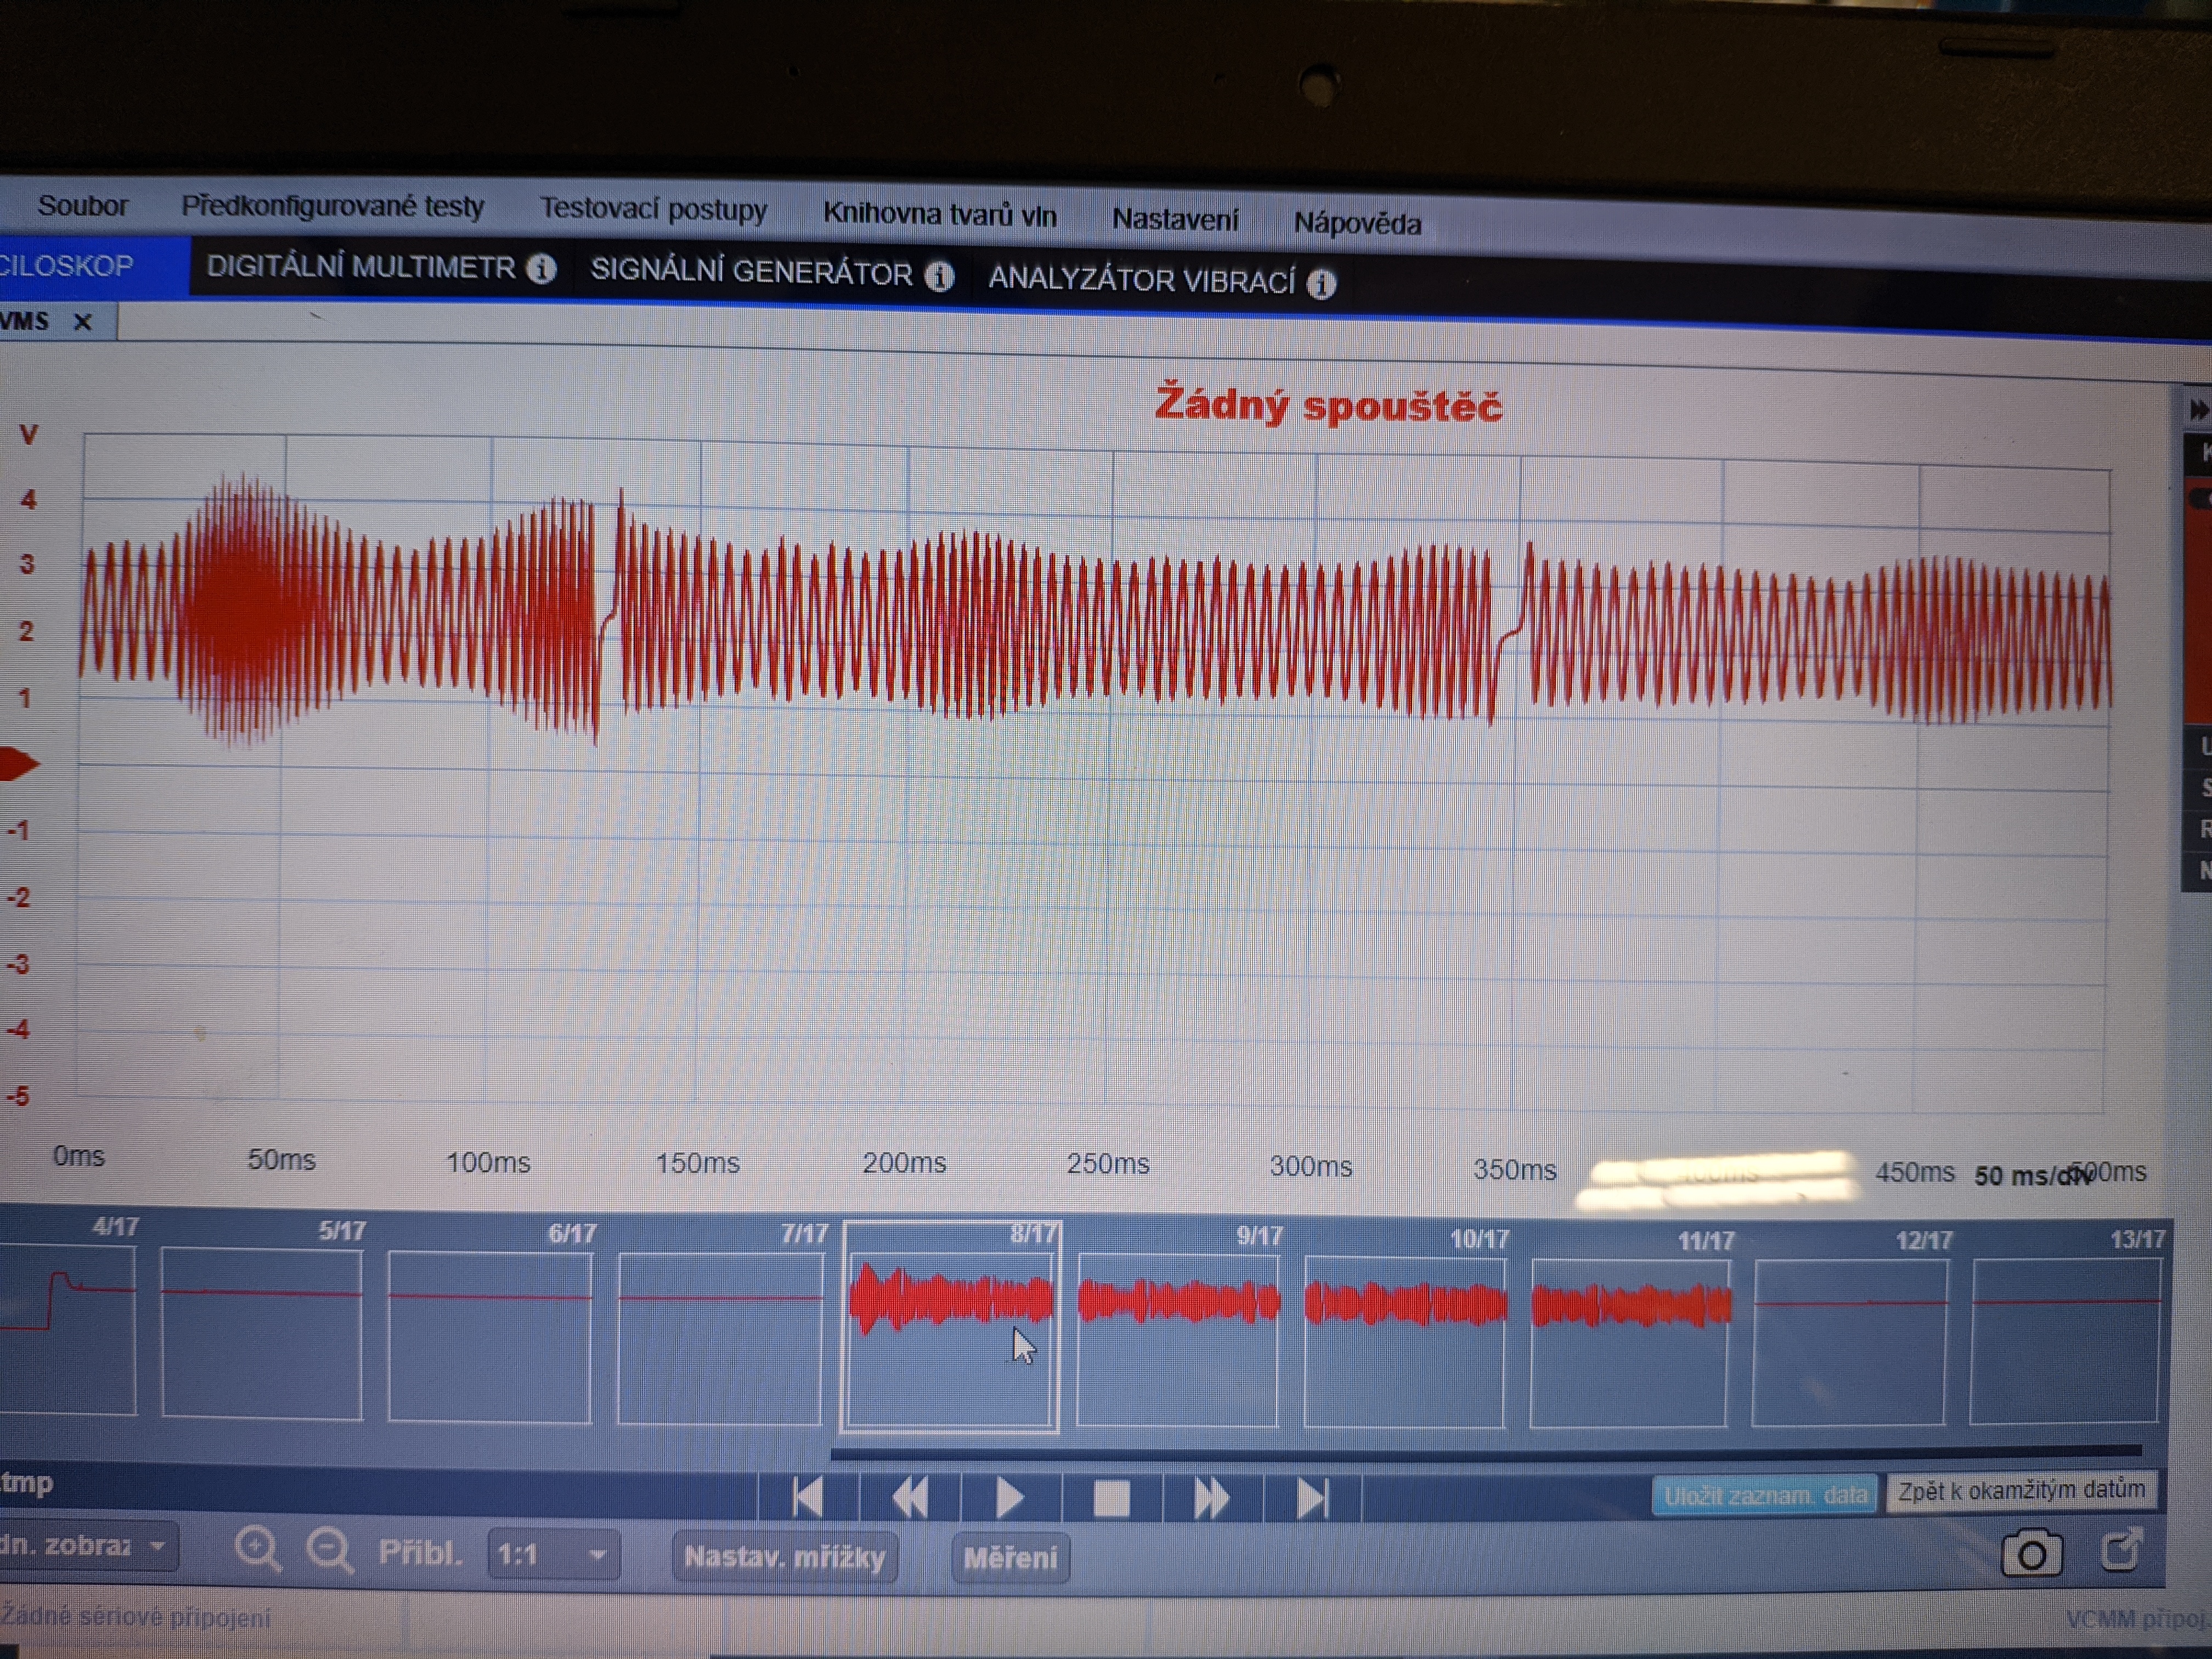Close the VMS tab
2212x1659 pixels.
point(83,322)
